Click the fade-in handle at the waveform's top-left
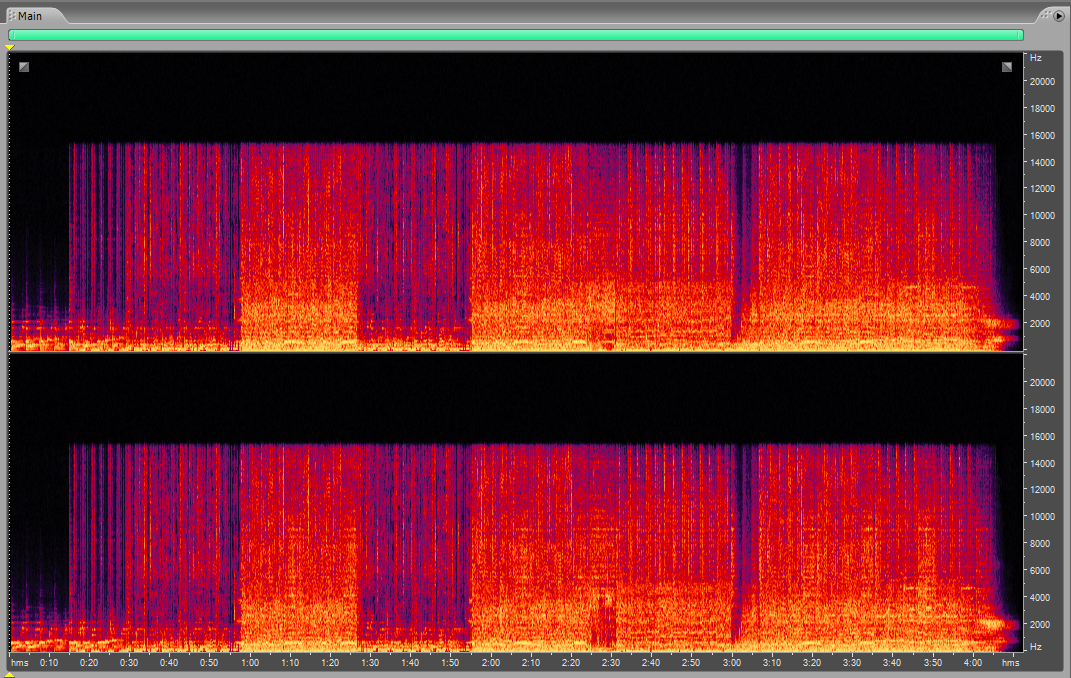1071x678 pixels. [x=24, y=67]
